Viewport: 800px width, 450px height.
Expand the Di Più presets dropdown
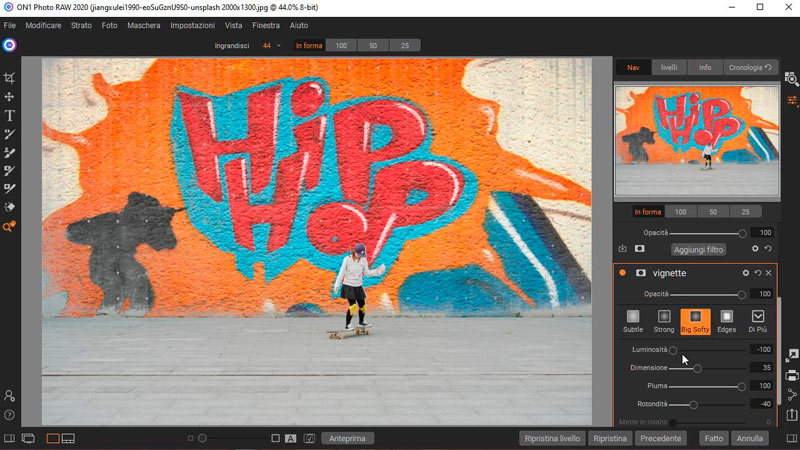pos(758,321)
